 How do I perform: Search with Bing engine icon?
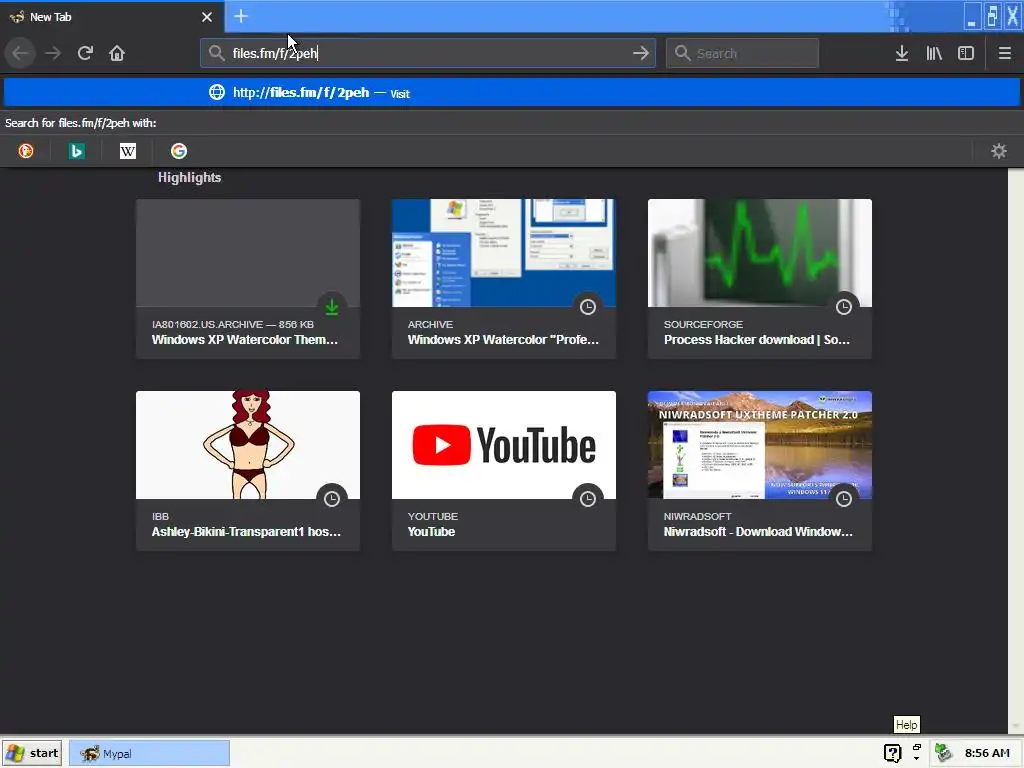[x=77, y=151]
